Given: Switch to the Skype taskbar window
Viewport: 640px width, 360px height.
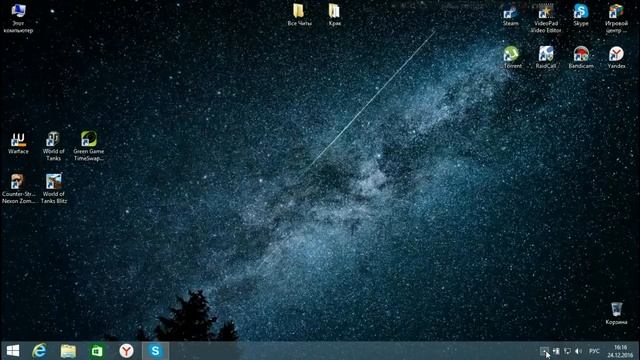Looking at the screenshot, I should [155, 351].
